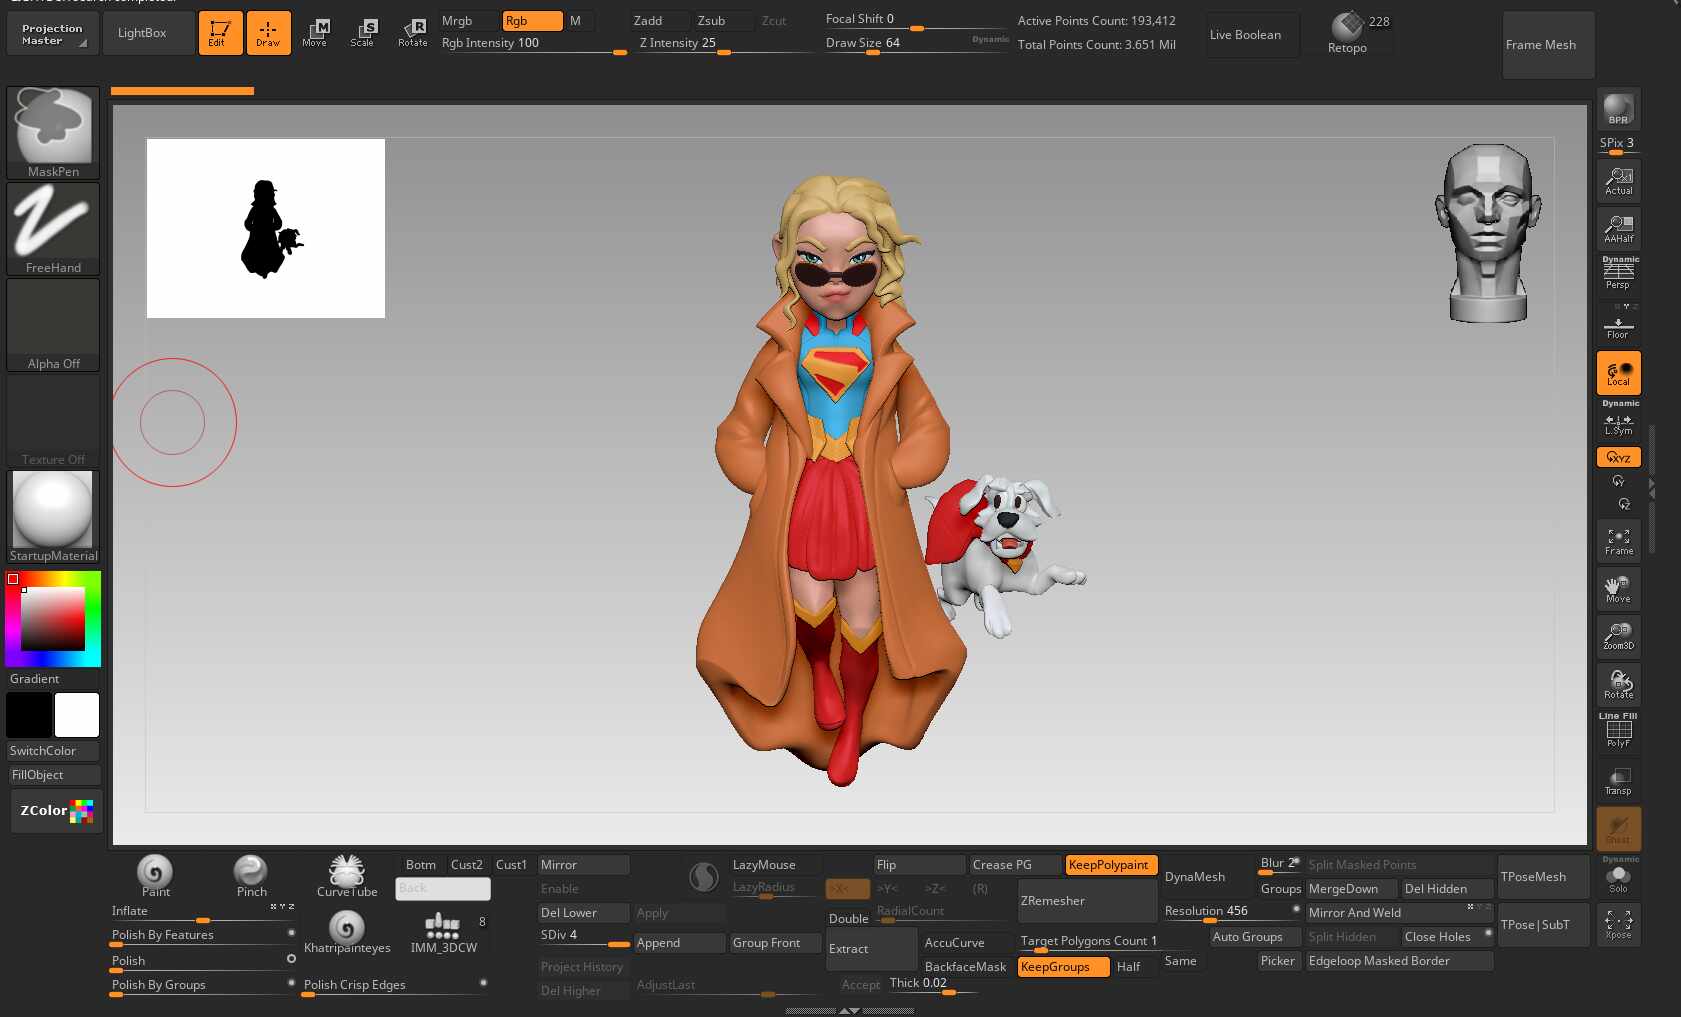This screenshot has height=1017, width=1681.
Task: Open the FreeHand stroke picker
Action: tap(53, 227)
